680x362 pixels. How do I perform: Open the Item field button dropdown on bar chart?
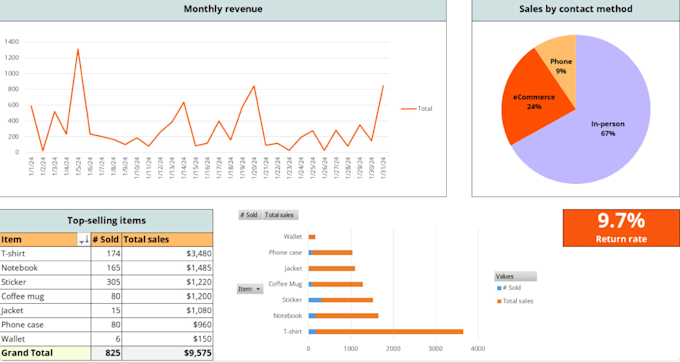(250, 289)
